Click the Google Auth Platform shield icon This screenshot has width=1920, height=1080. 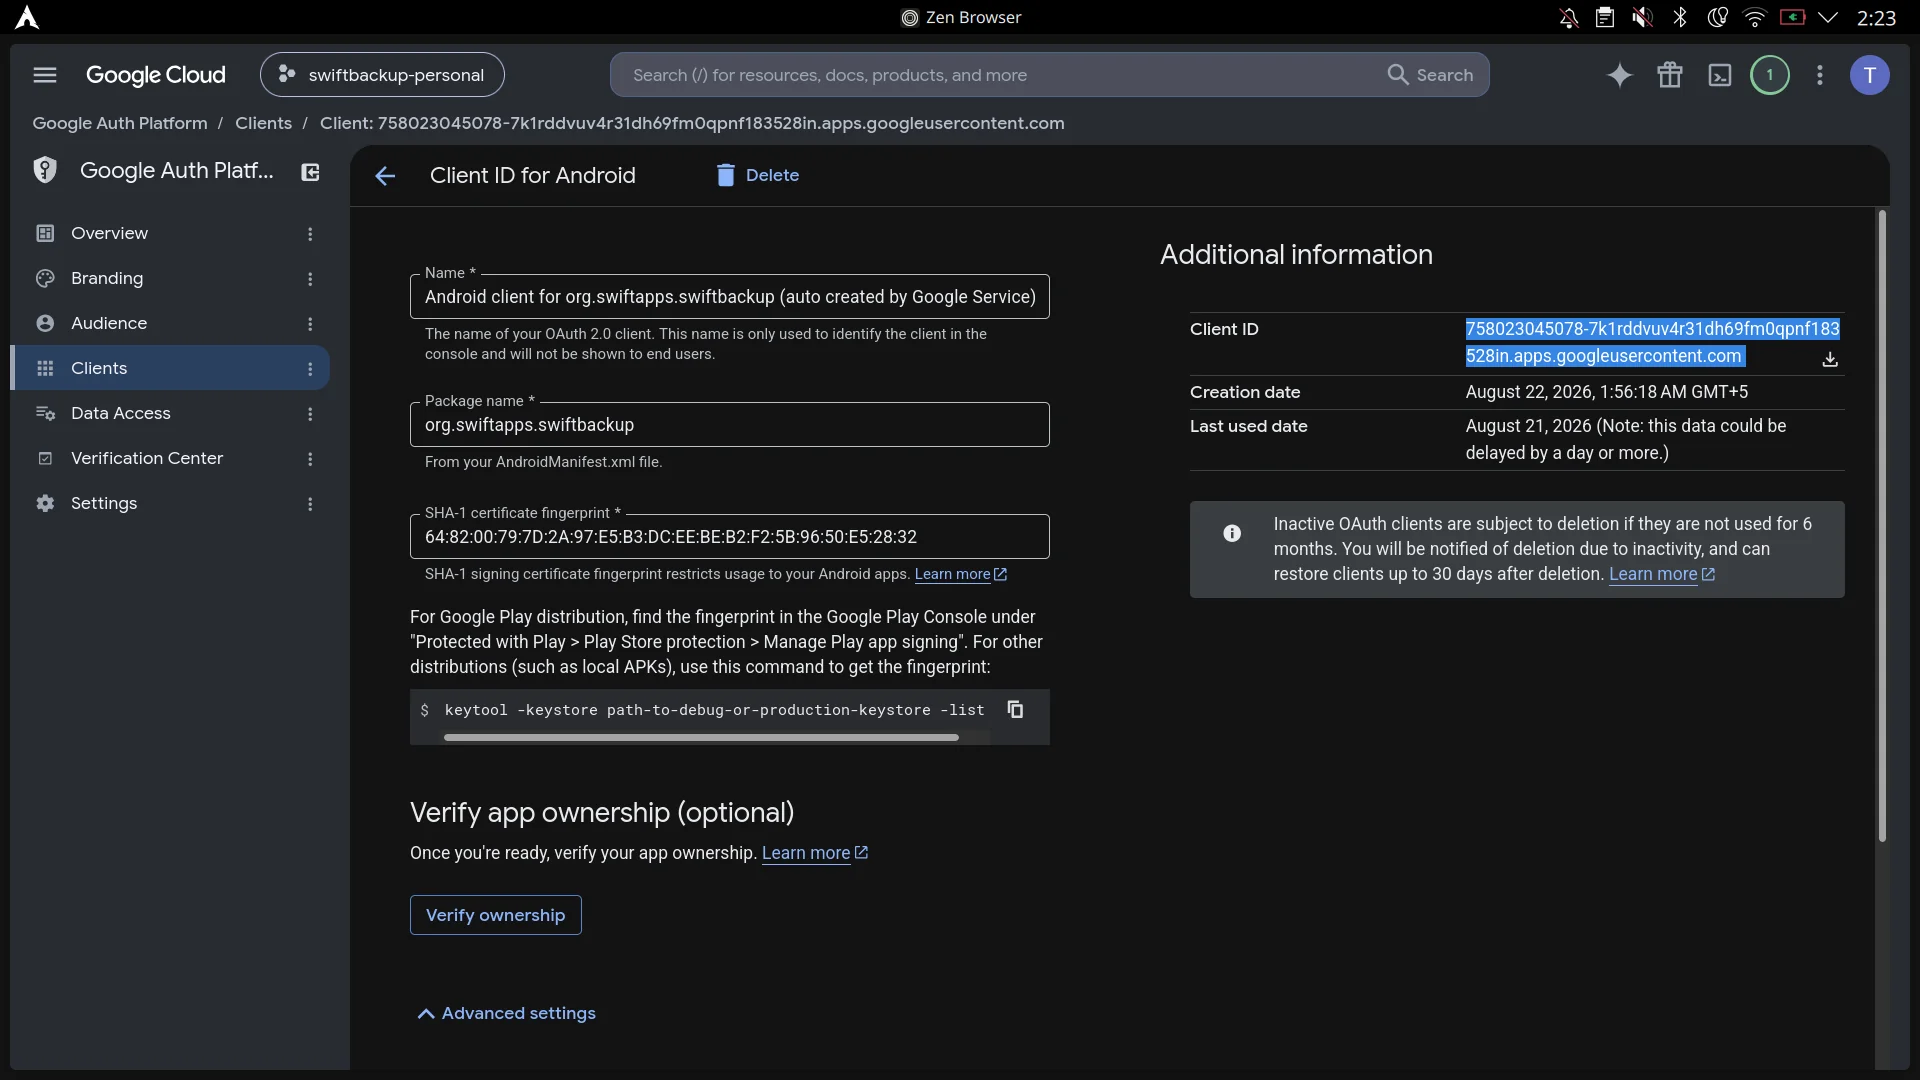[x=45, y=170]
